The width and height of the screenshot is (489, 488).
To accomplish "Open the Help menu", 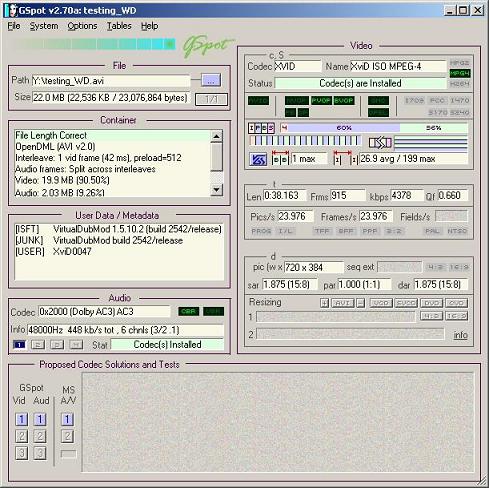I will tap(150, 26).
